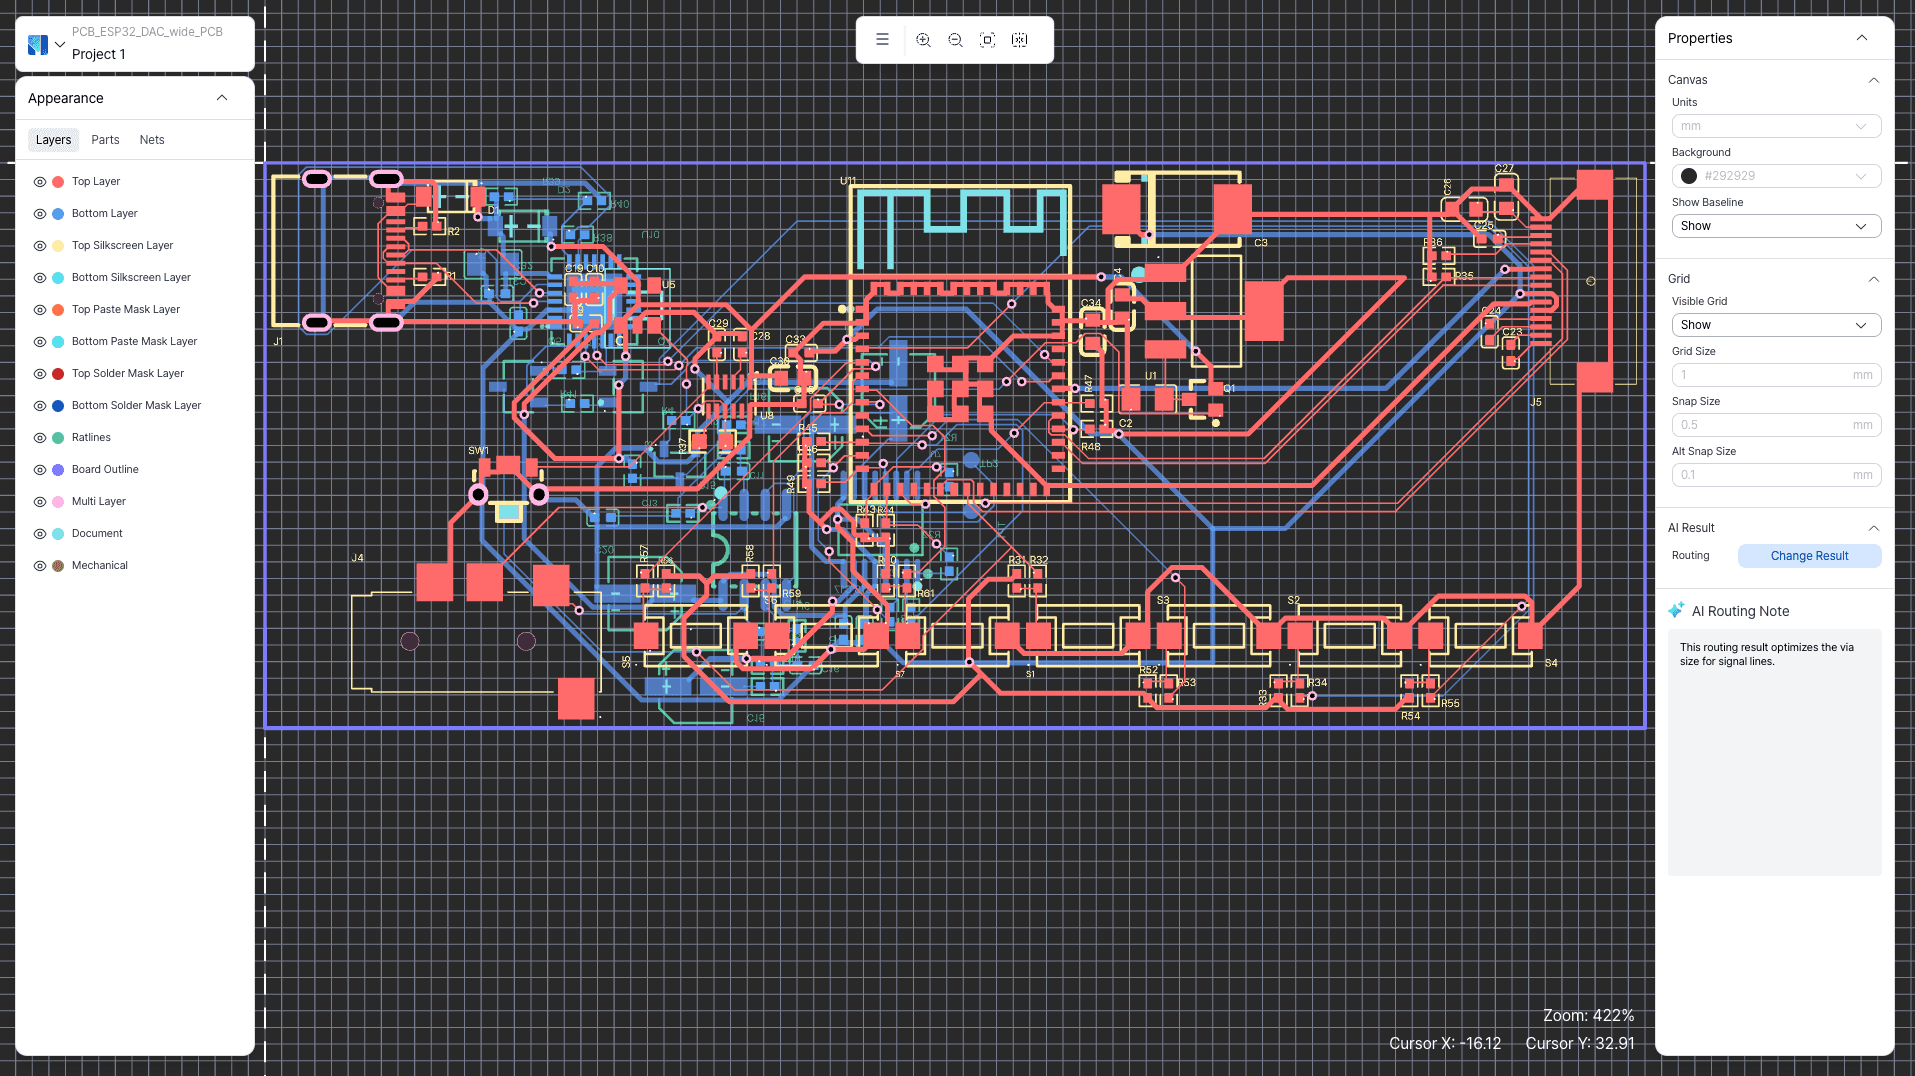Toggle visibility of Ratlines layer

(x=40, y=438)
